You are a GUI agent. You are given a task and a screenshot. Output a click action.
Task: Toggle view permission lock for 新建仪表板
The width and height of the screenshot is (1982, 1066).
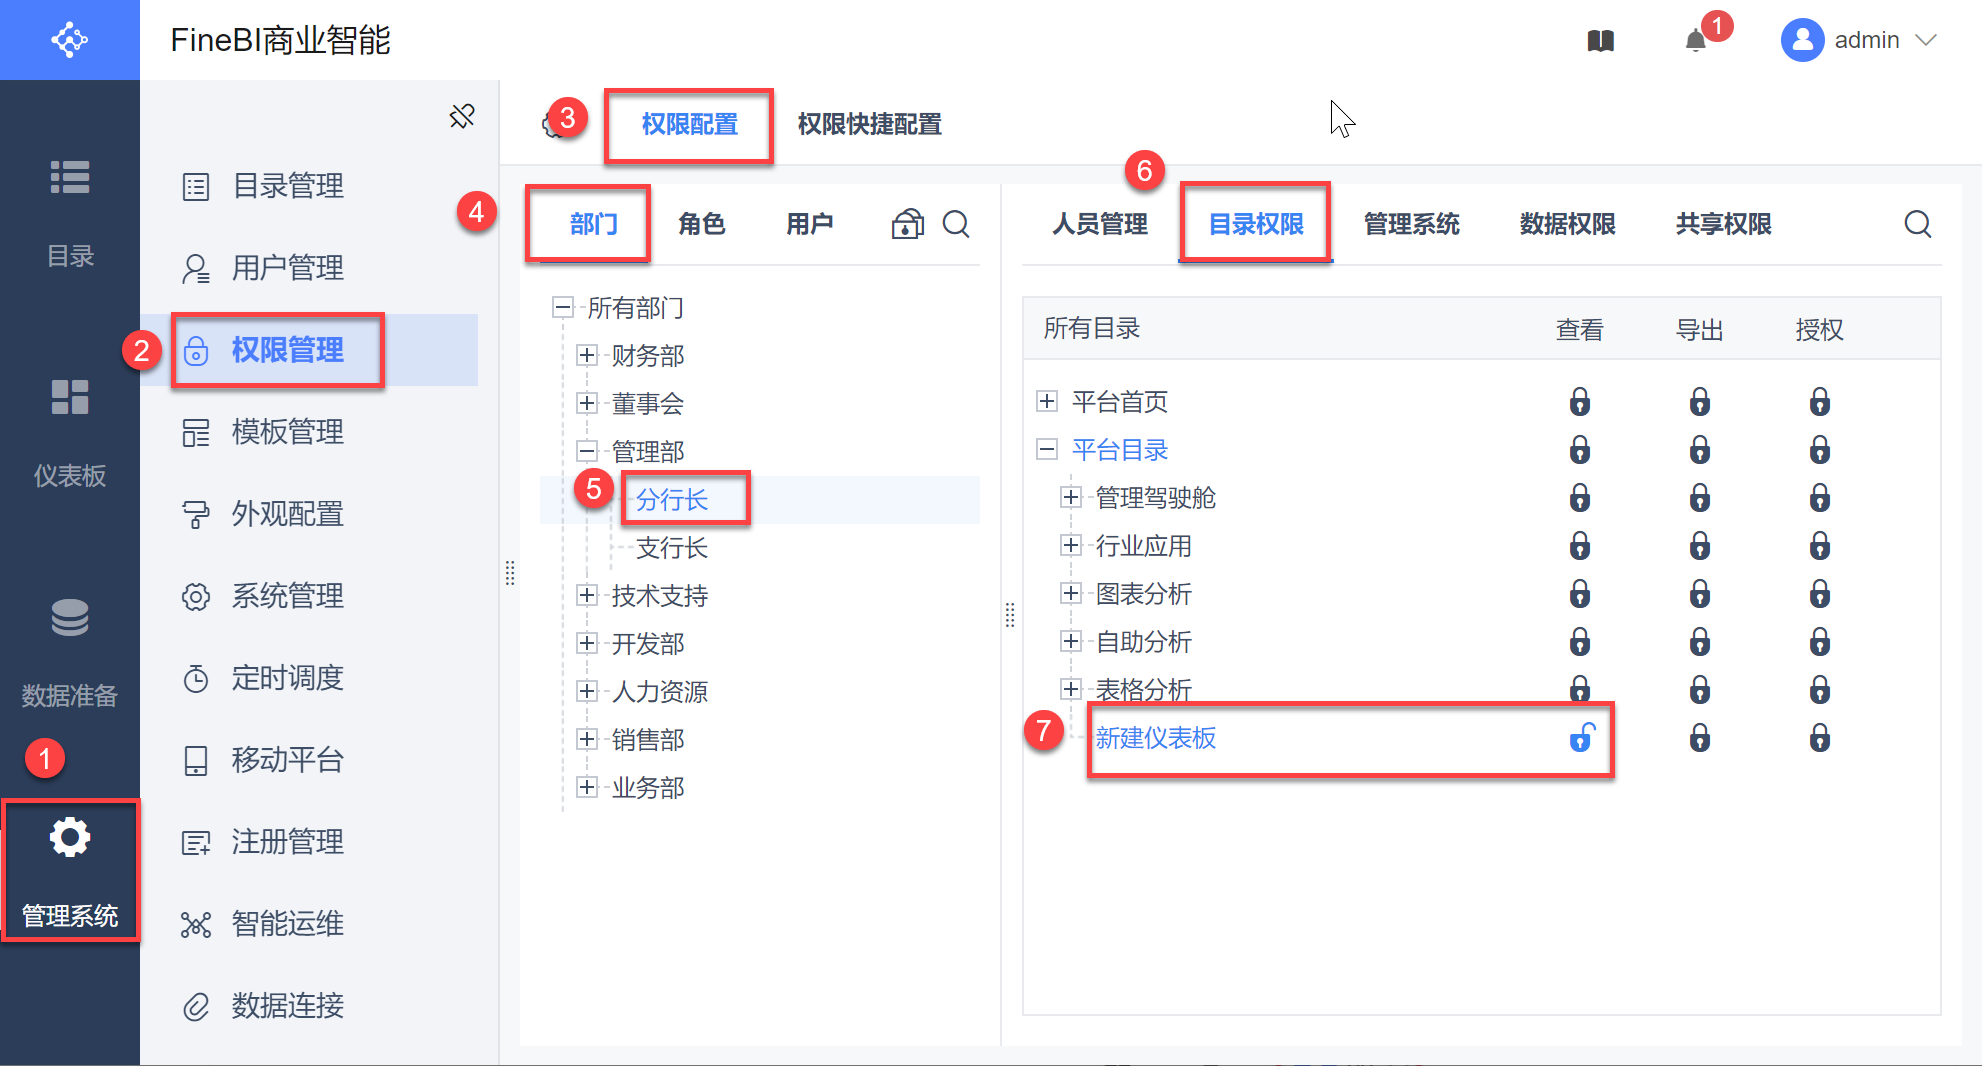coord(1580,738)
